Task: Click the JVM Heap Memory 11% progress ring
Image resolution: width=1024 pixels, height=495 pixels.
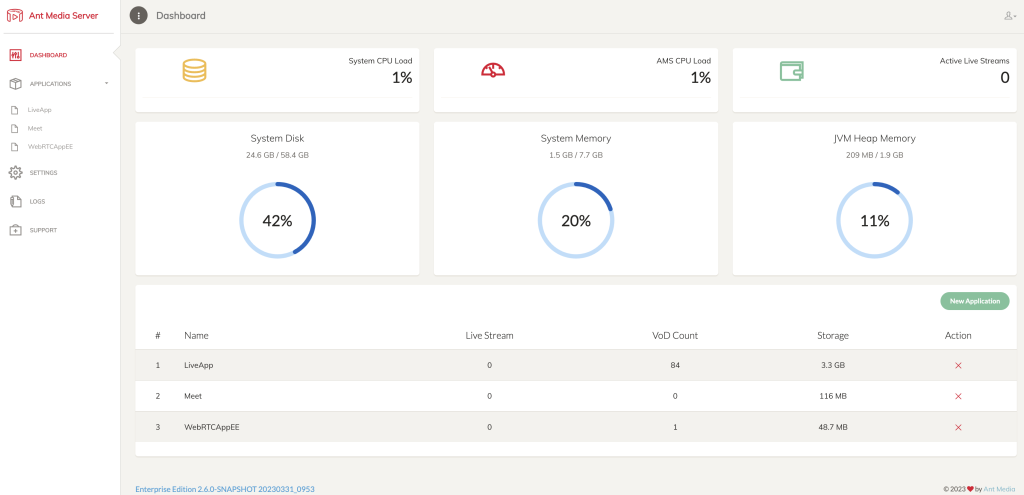Action: [x=874, y=221]
